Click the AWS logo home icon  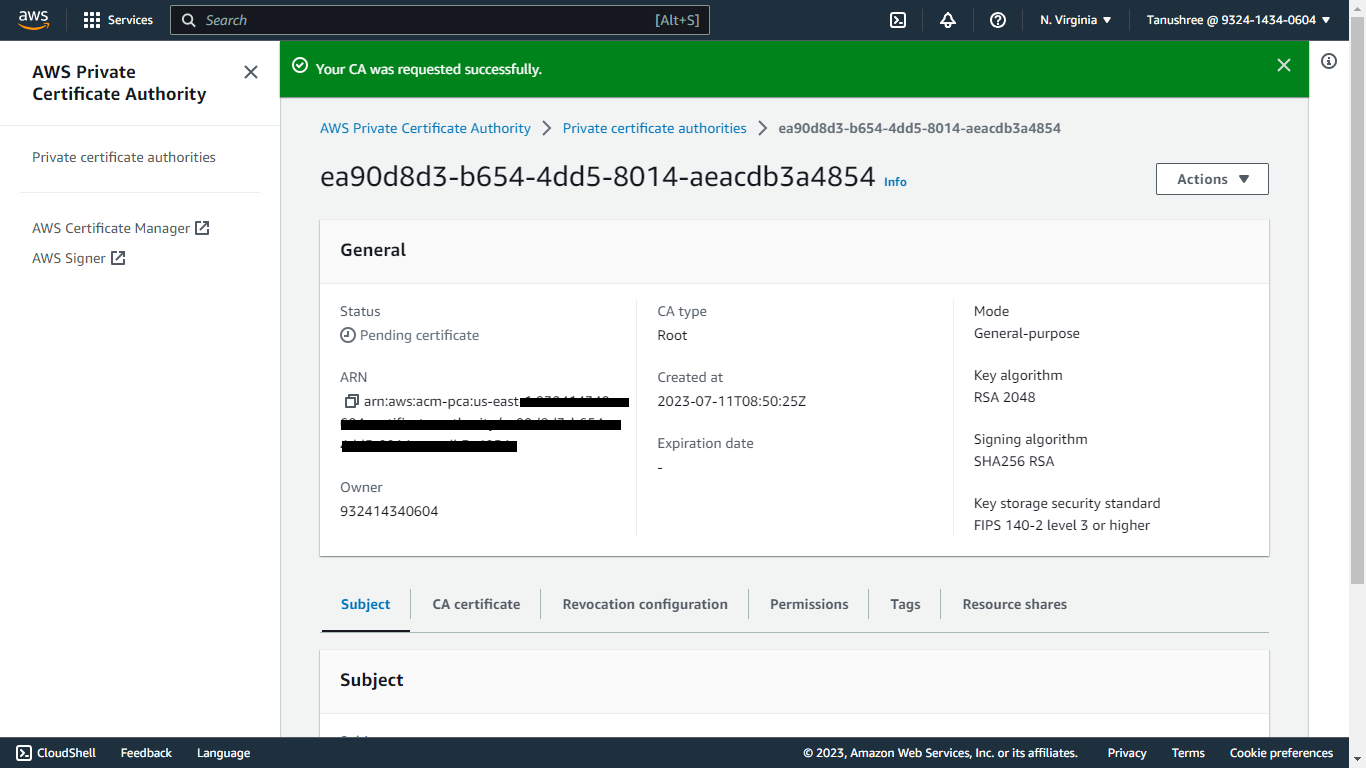(33, 19)
